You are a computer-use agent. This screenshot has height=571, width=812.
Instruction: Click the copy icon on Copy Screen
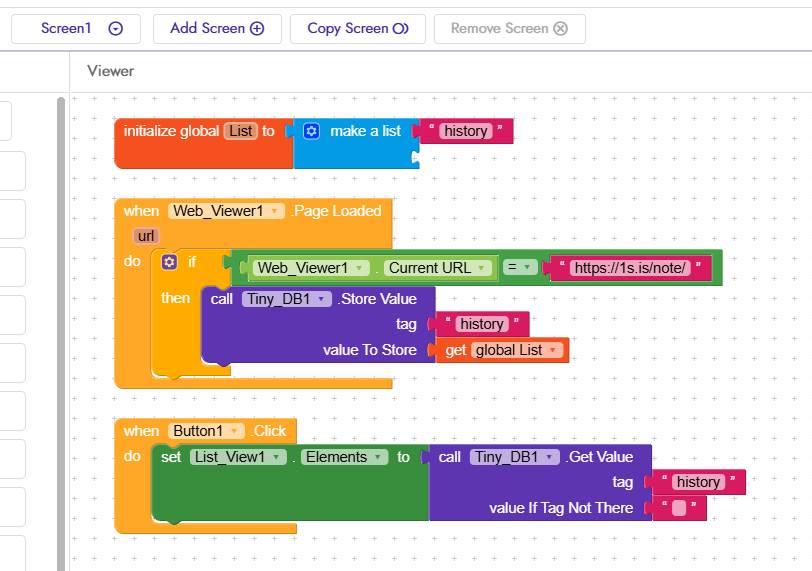(401, 28)
